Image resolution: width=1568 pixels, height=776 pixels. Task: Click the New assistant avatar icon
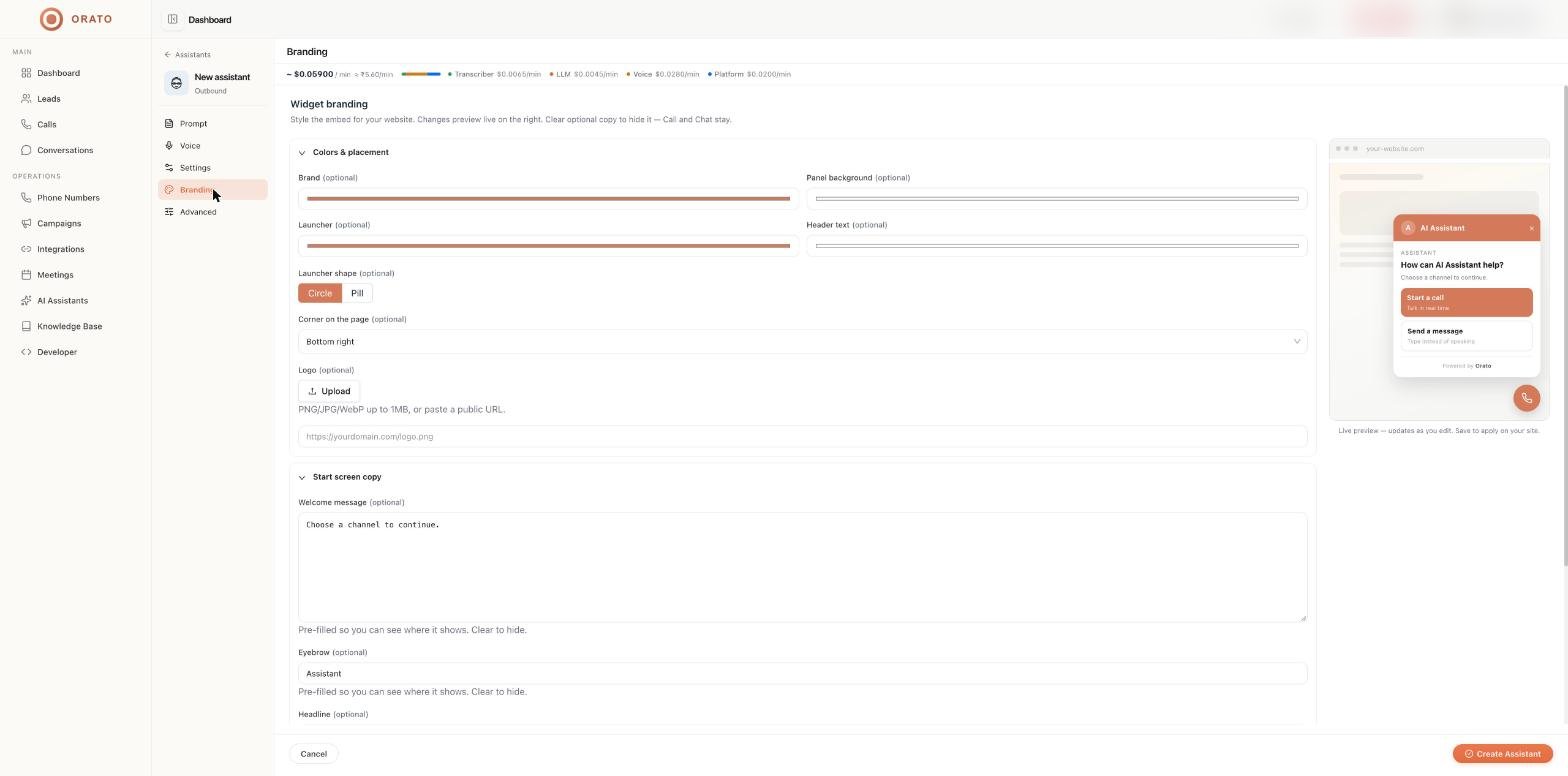tap(177, 83)
